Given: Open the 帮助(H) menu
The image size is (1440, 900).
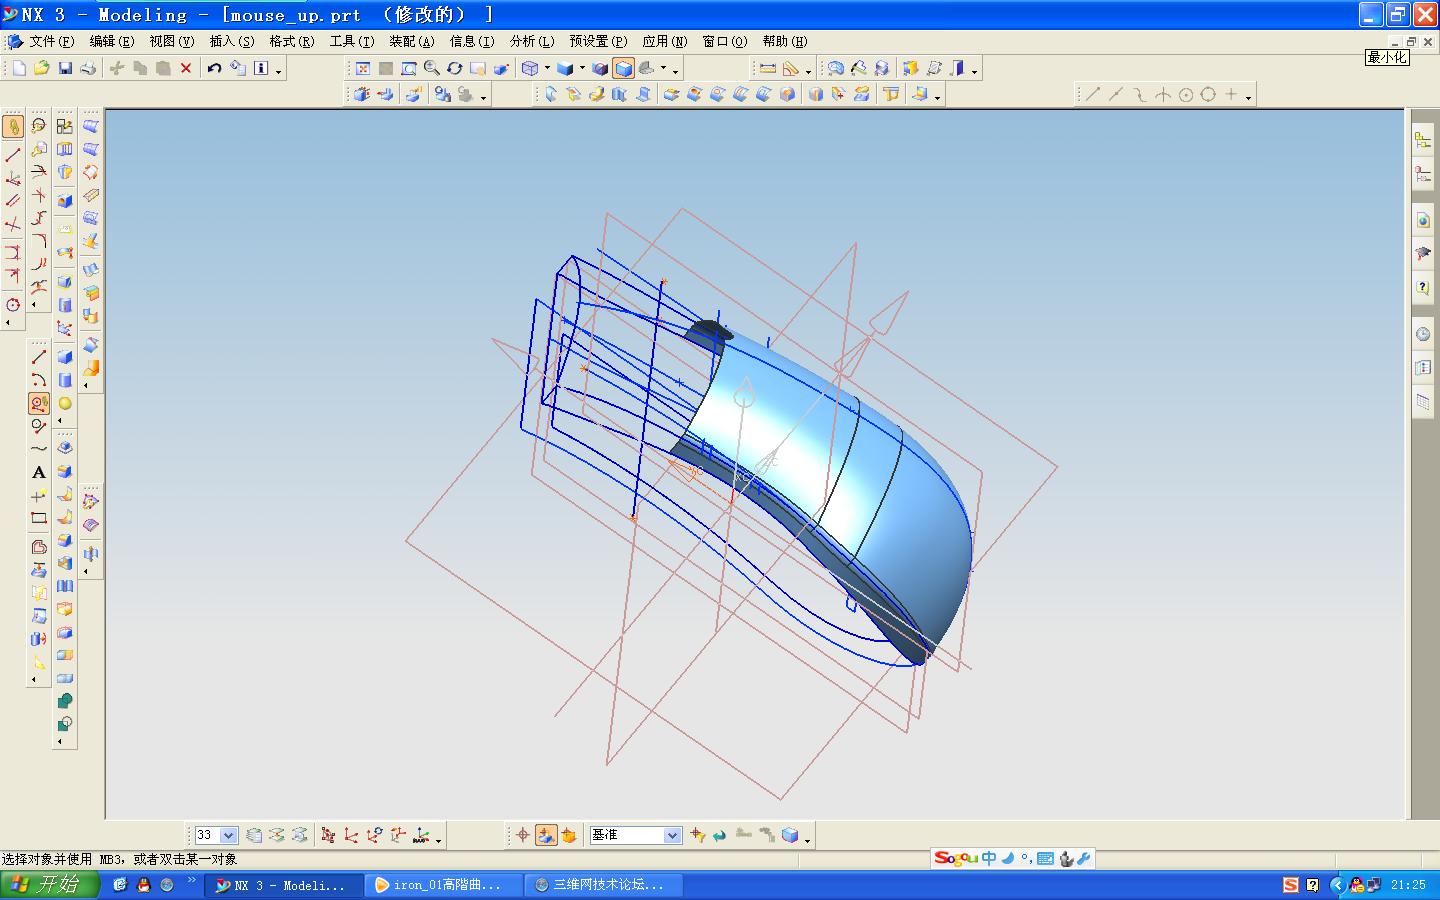Looking at the screenshot, I should tap(785, 41).
